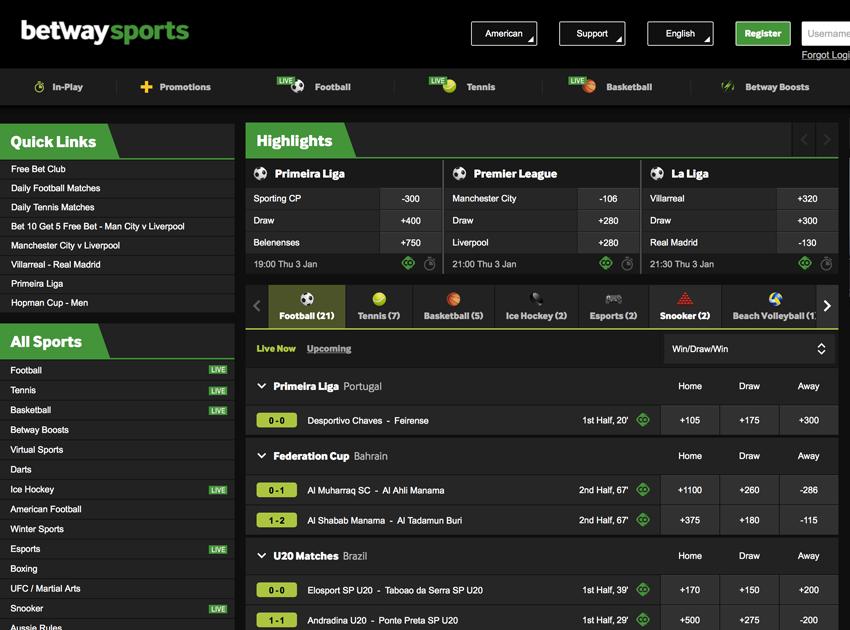This screenshot has height=630, width=850.
Task: Open the English language dropdown
Action: point(680,34)
